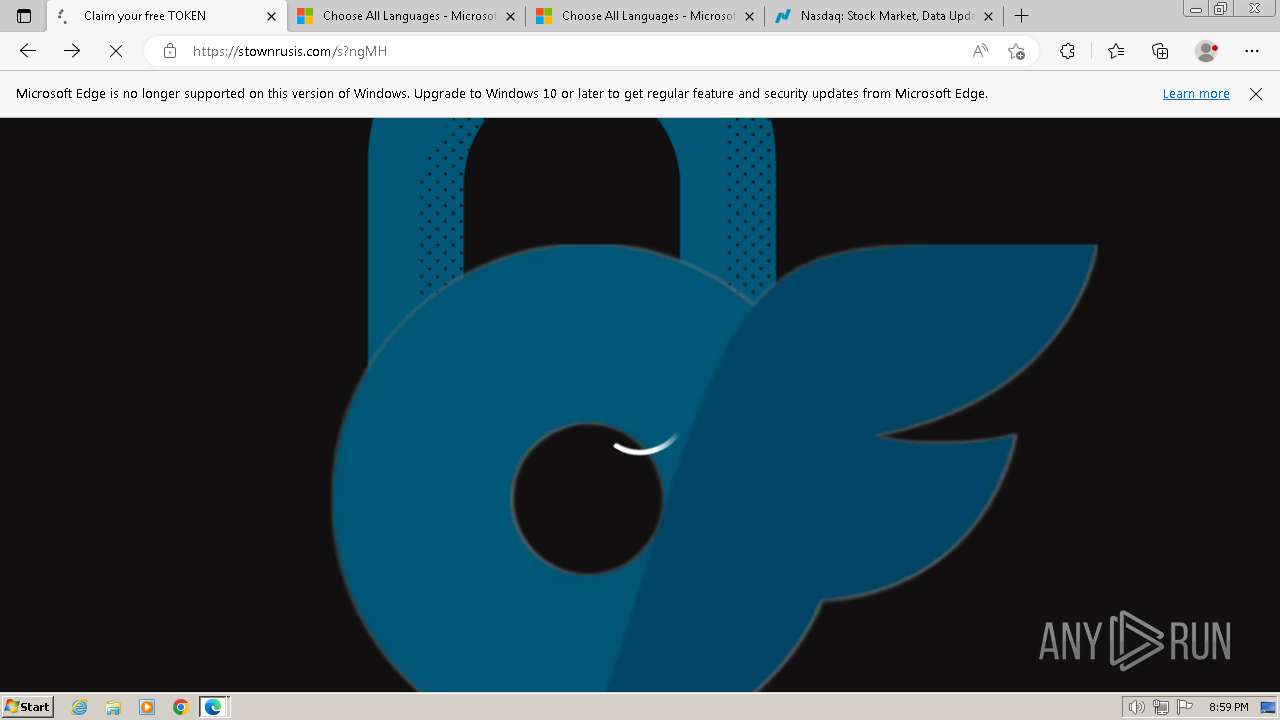Close the Claim your free TOKEN tab
Viewport: 1280px width, 720px height.
coord(271,16)
